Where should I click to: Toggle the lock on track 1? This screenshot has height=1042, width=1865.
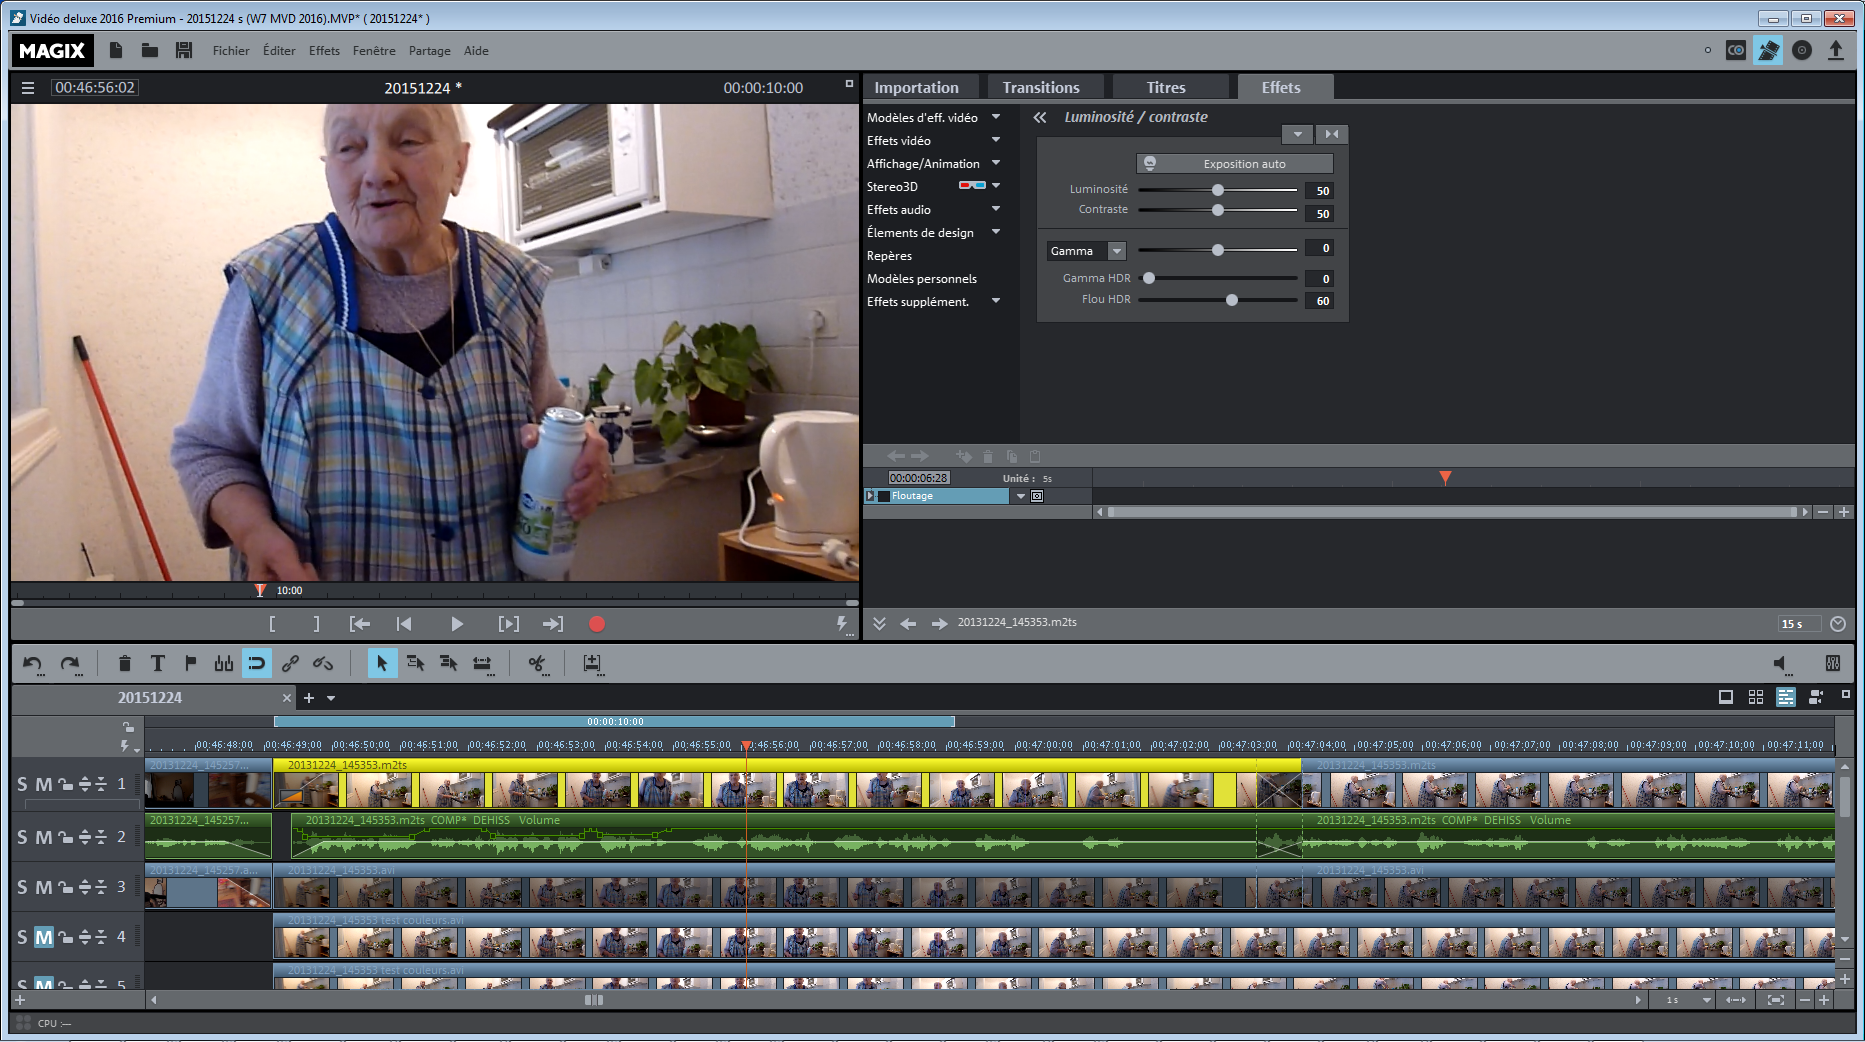click(x=65, y=784)
